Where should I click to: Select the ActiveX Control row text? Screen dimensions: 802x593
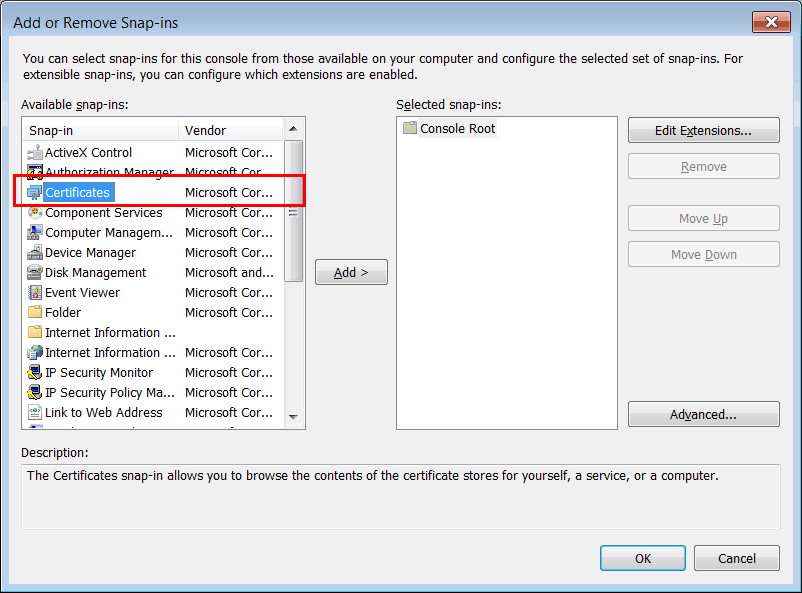pos(88,152)
